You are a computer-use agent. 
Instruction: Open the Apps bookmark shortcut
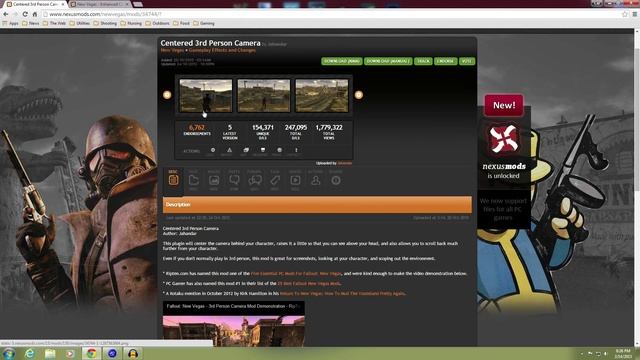click(x=11, y=23)
